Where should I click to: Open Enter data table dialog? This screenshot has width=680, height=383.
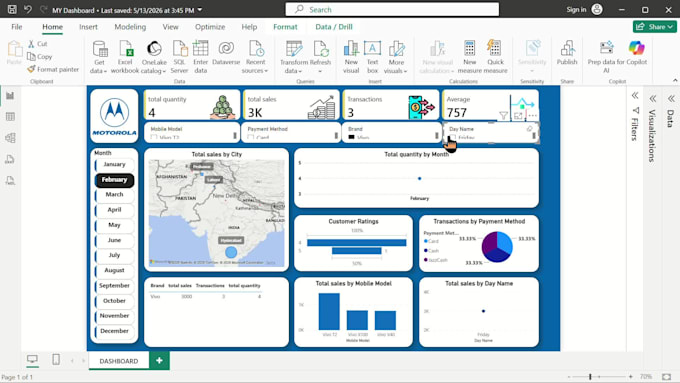200,57
